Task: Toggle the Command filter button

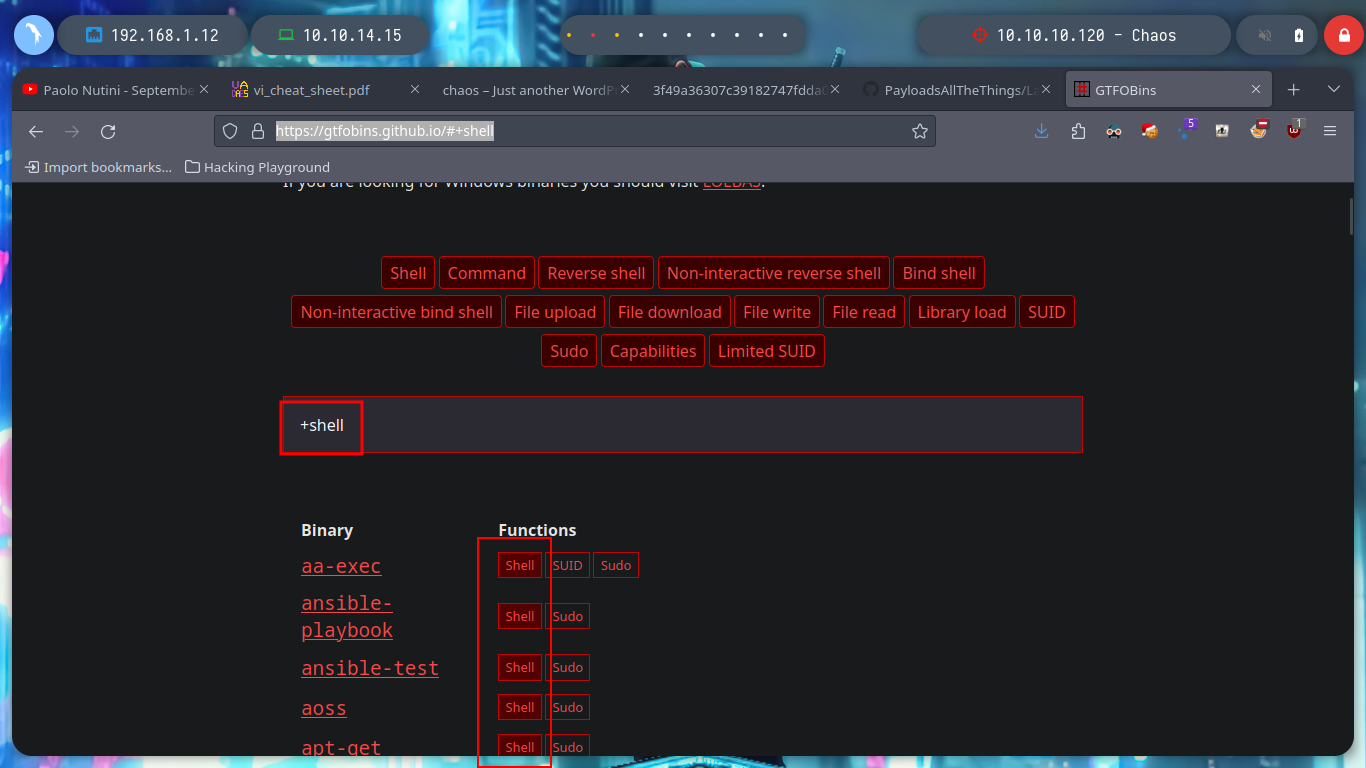Action: click(487, 273)
